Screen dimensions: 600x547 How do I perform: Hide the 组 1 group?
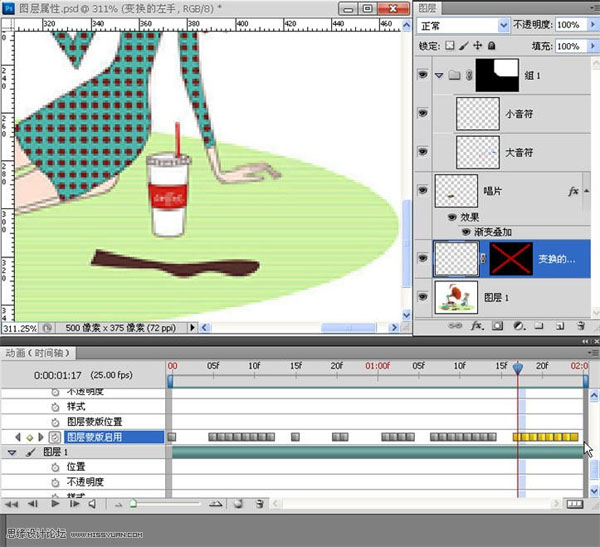422,74
